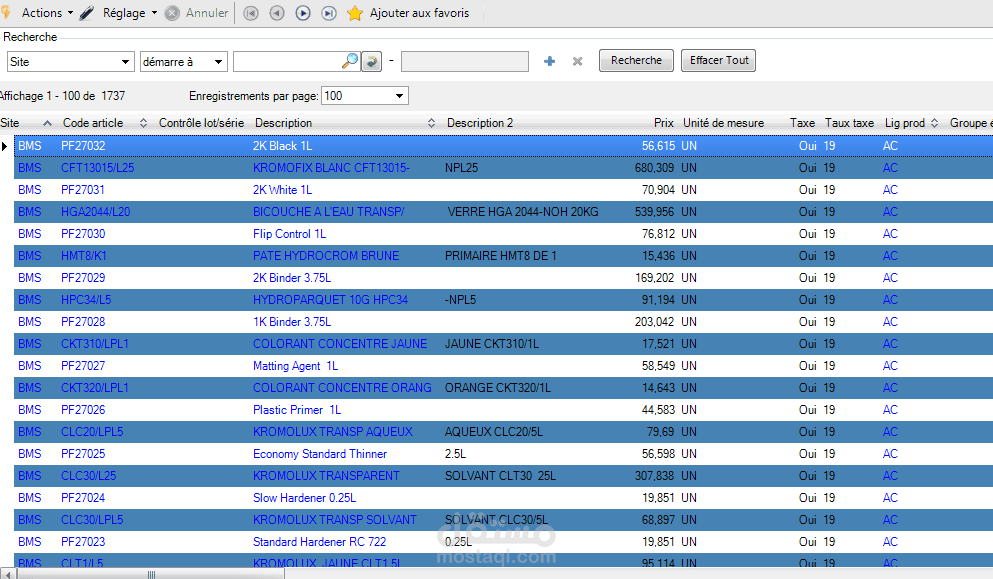Click the Prix column header

click(x=664, y=123)
